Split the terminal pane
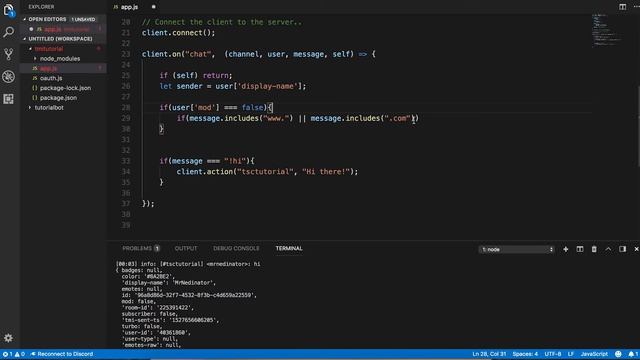The width and height of the screenshot is (640, 360). click(x=580, y=249)
